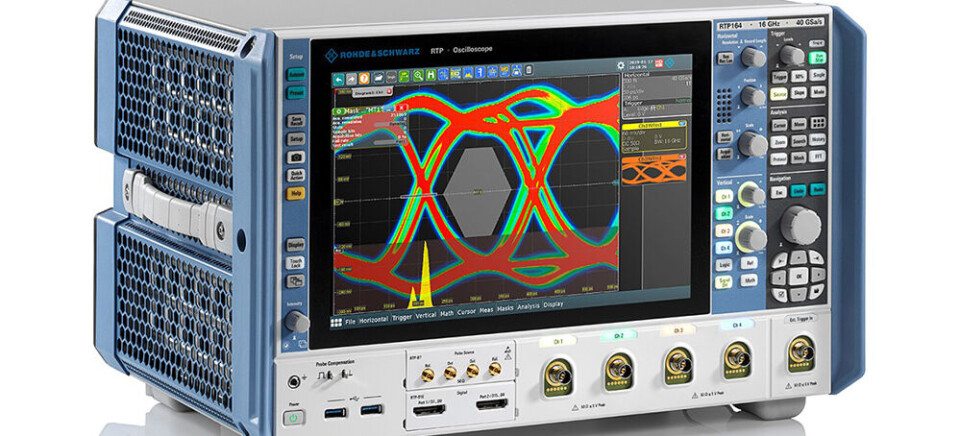Push the Save Recall key

pos(296,121)
